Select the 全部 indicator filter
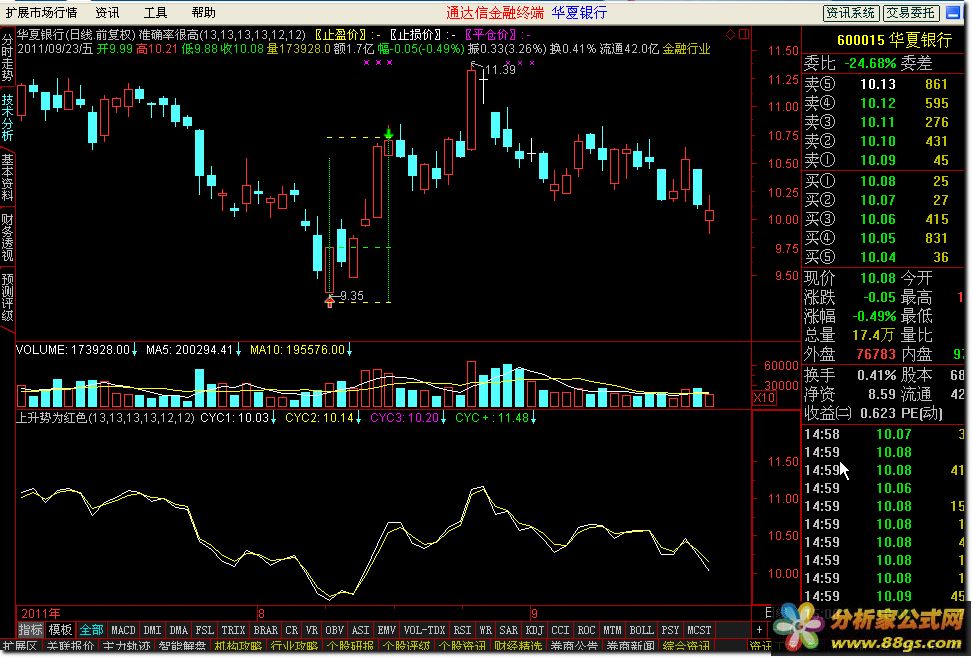 [91, 630]
